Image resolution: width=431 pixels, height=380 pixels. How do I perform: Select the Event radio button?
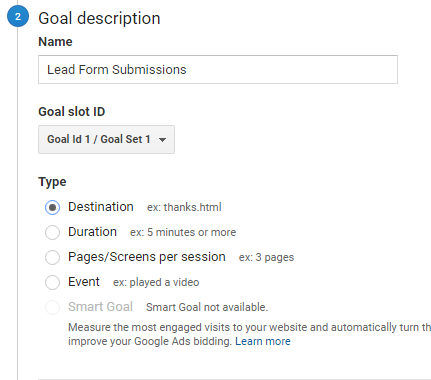52,282
